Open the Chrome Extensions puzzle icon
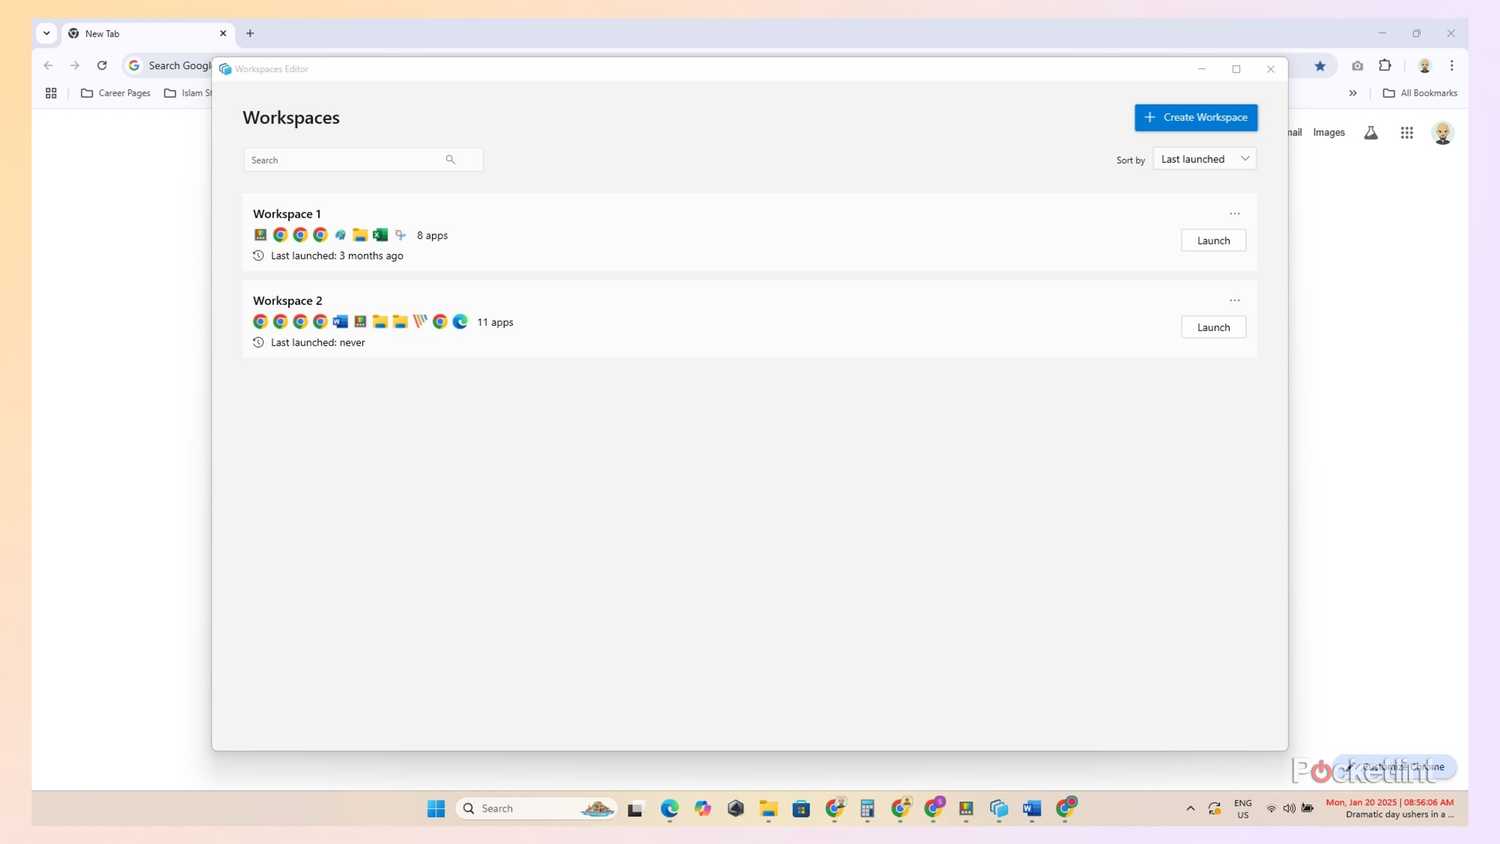 (x=1385, y=66)
